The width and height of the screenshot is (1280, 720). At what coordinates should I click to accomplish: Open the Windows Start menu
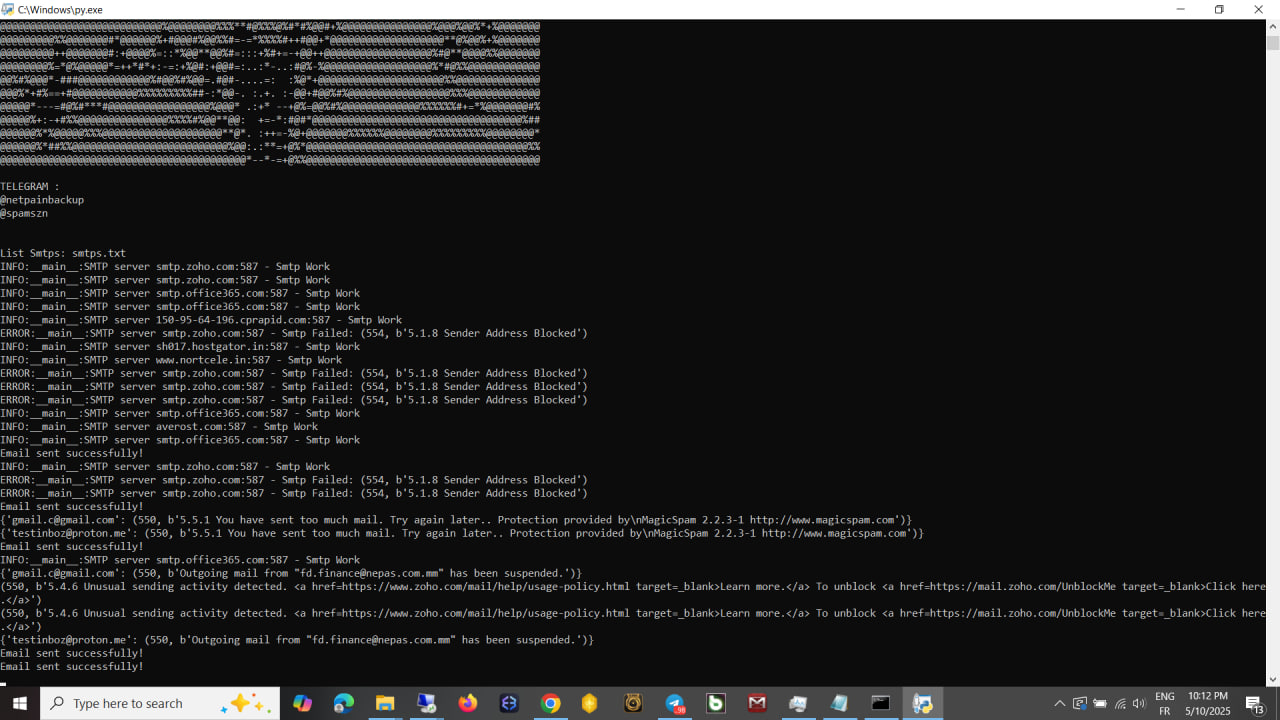click(x=20, y=703)
